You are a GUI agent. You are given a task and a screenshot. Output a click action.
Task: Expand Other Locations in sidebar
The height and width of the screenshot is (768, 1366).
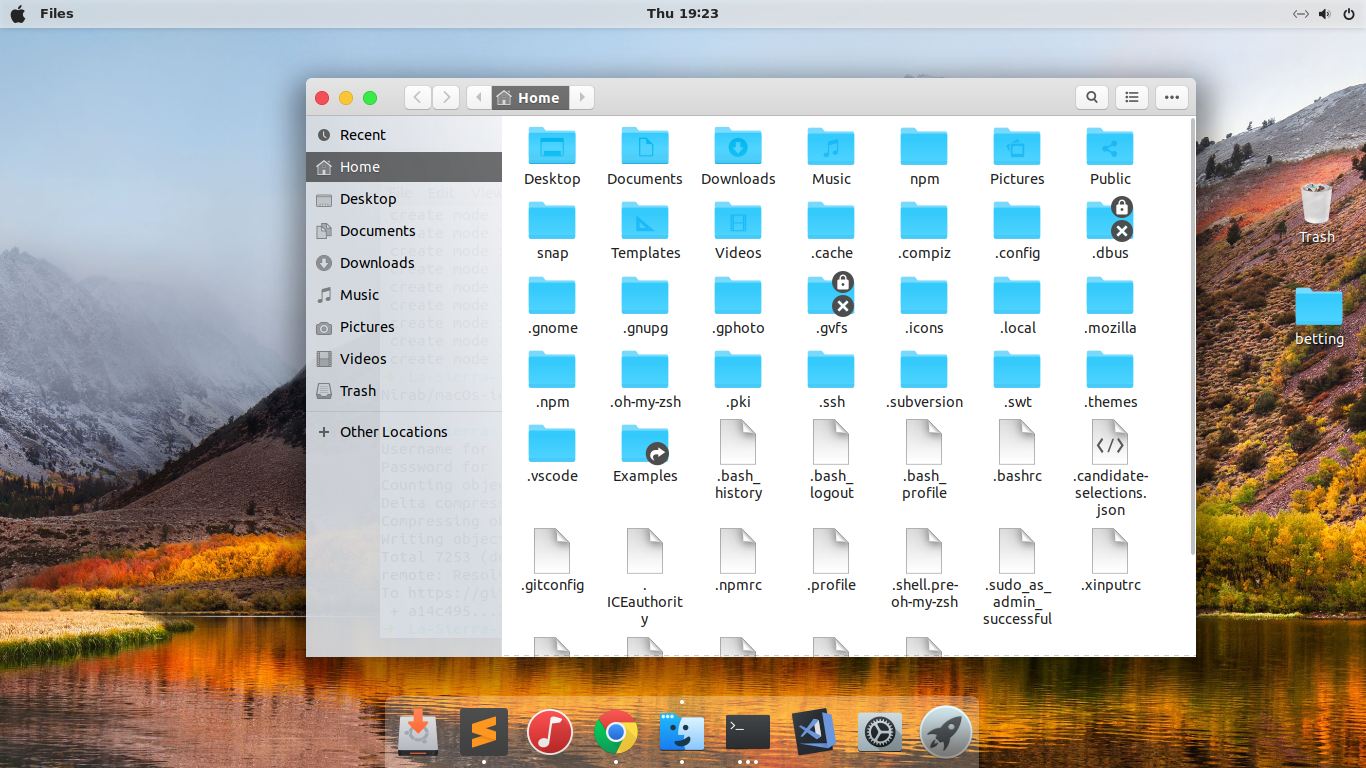[404, 432]
